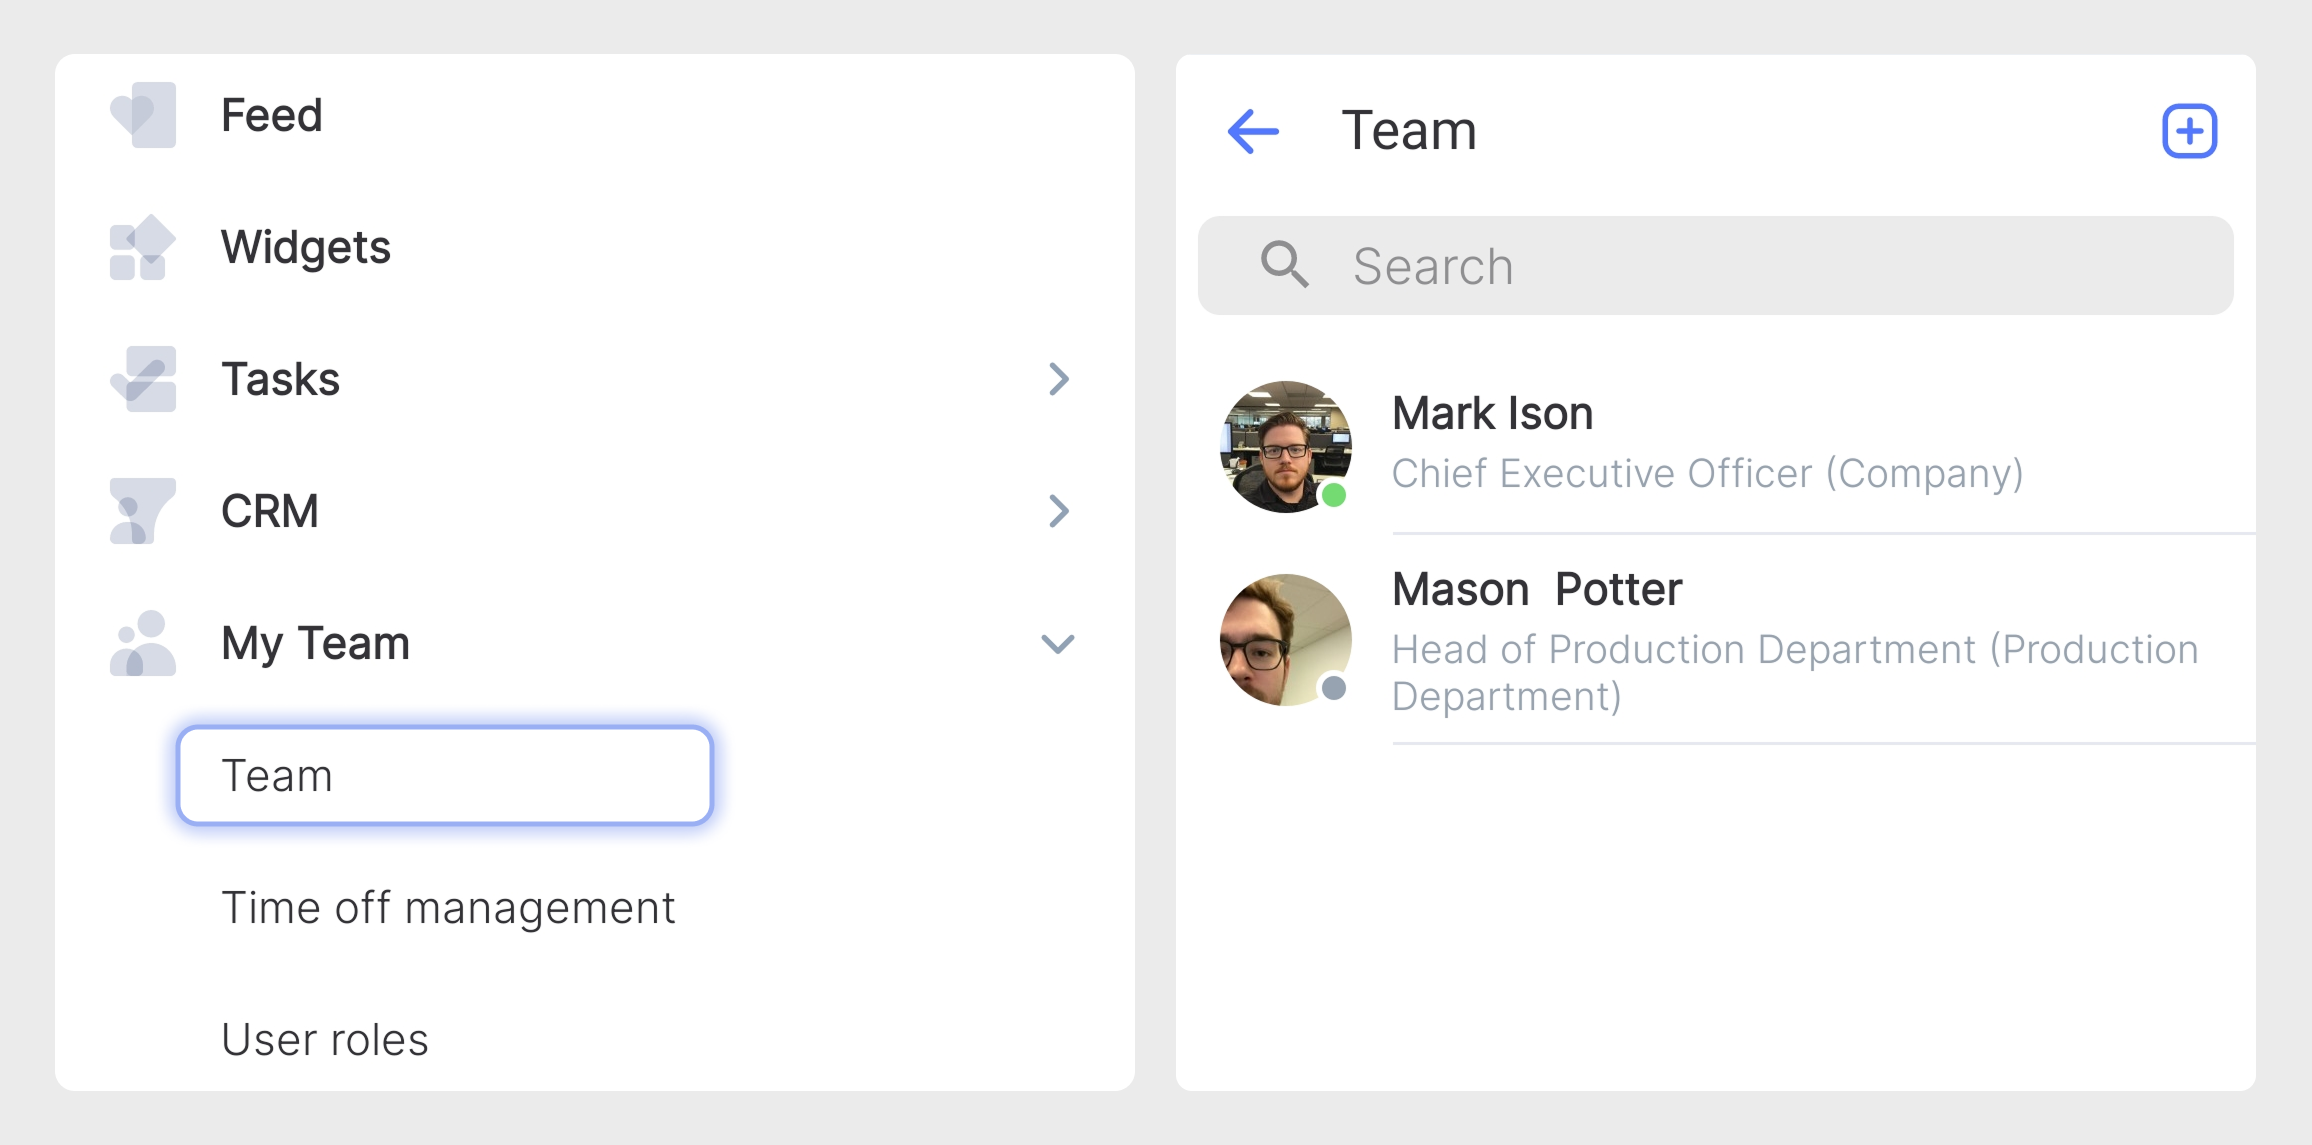Open Mason Potter's profile photo
2312x1145 pixels.
point(1286,640)
